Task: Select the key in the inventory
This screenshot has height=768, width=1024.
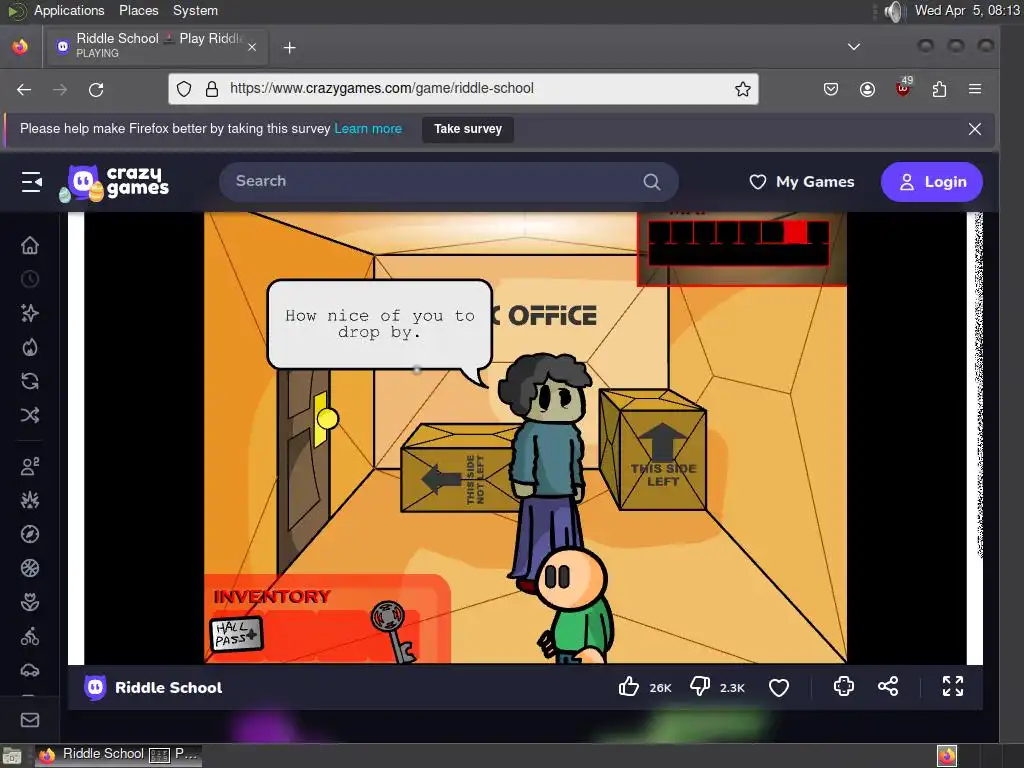Action: click(393, 632)
